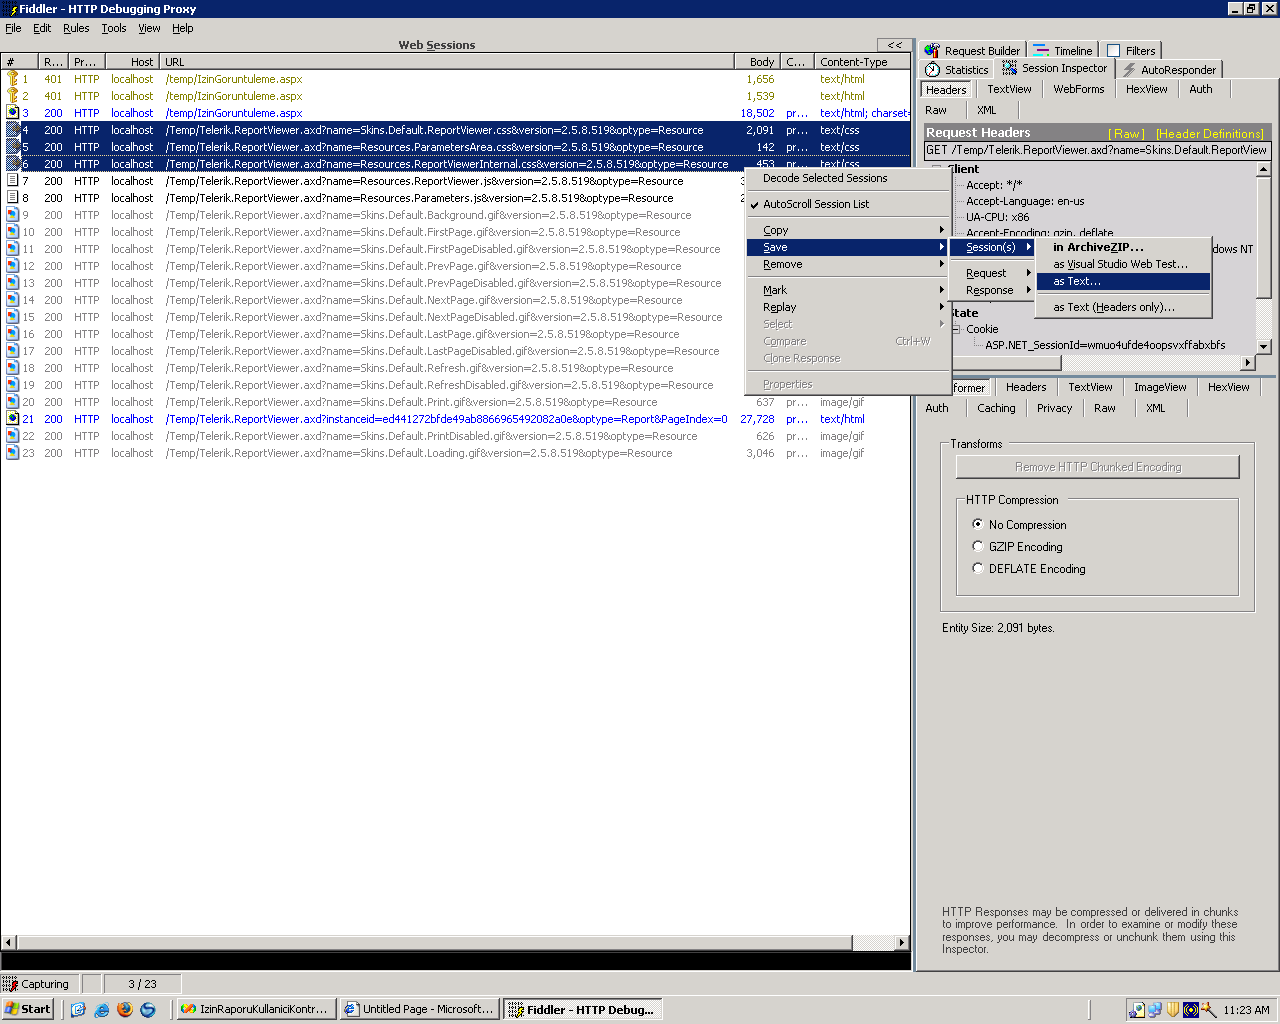Open the Start menu
1280x1024 pixels.
pos(28,1010)
